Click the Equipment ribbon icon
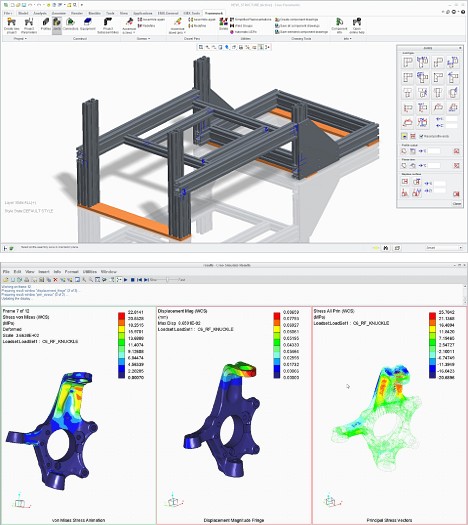 pyautogui.click(x=88, y=24)
